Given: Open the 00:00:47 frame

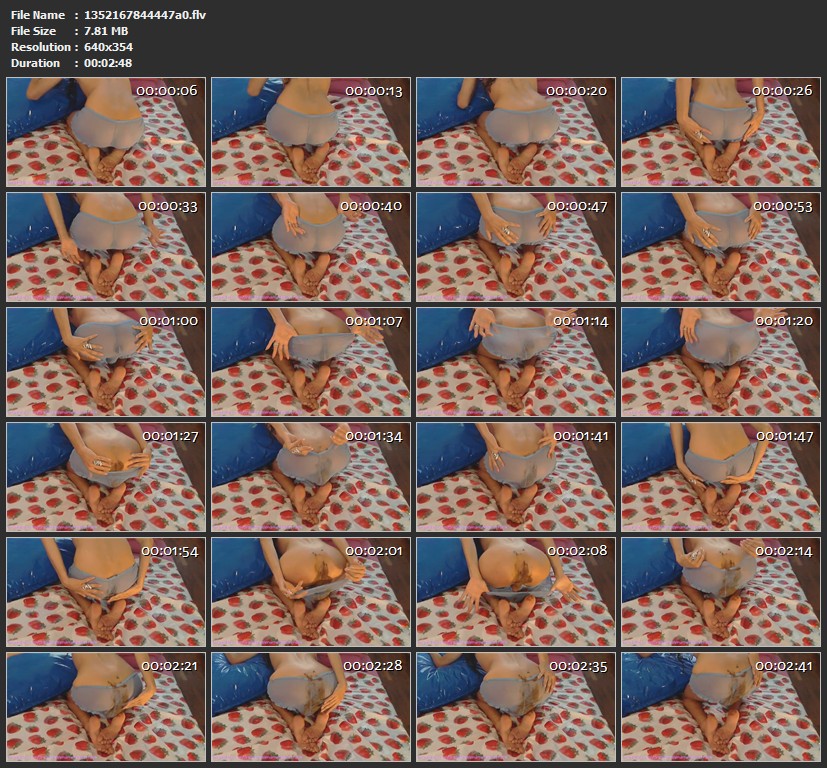Looking at the screenshot, I should (515, 246).
